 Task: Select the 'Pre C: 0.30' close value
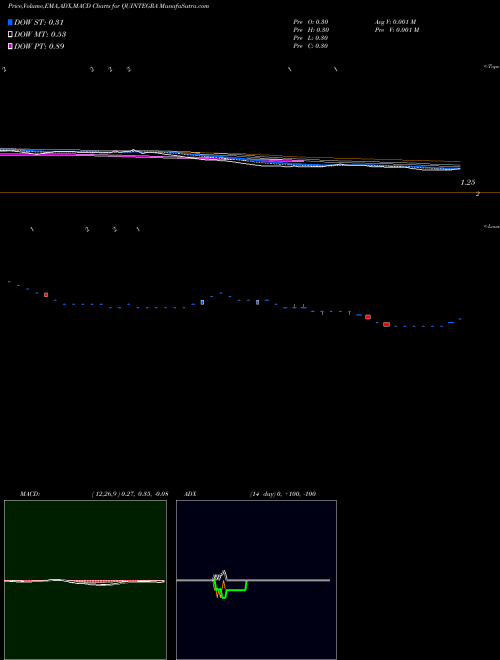311,46
